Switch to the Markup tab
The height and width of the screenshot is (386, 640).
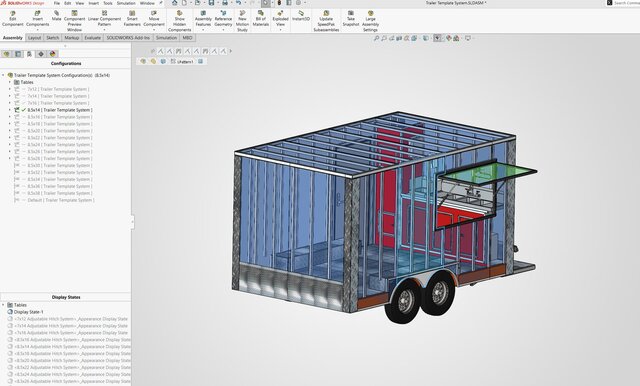click(72, 38)
